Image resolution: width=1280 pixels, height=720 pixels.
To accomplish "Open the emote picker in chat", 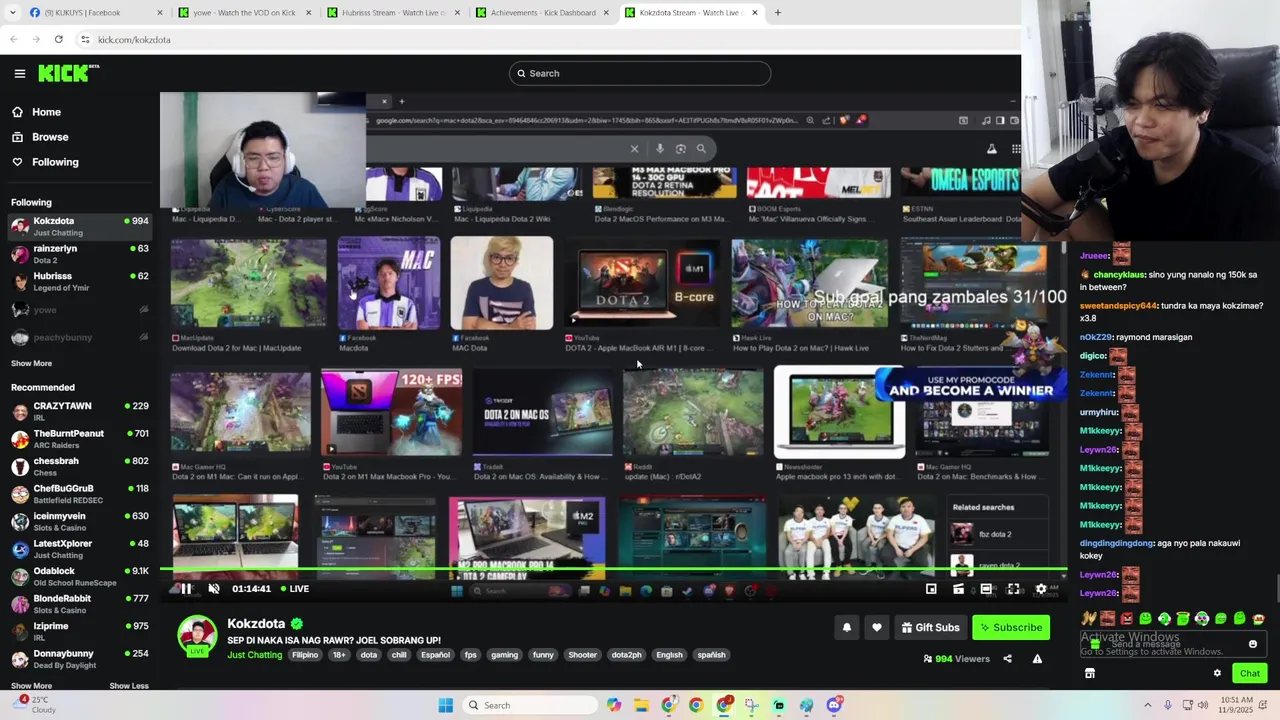I will pos(1253,644).
